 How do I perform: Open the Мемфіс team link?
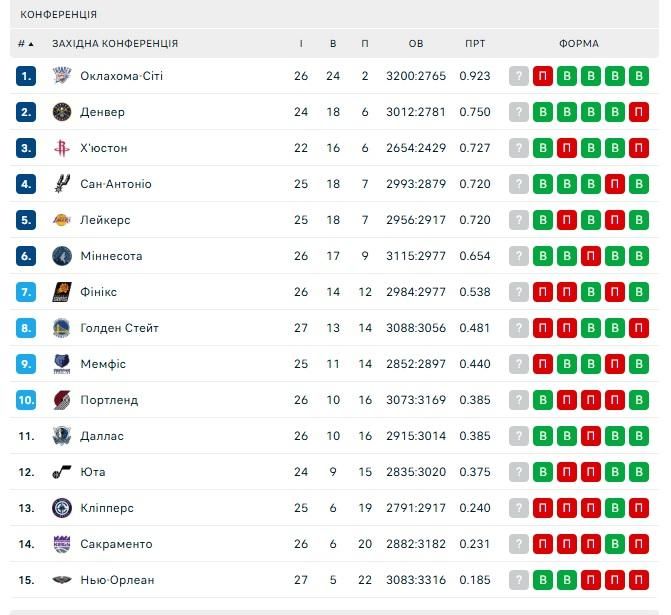pos(103,364)
